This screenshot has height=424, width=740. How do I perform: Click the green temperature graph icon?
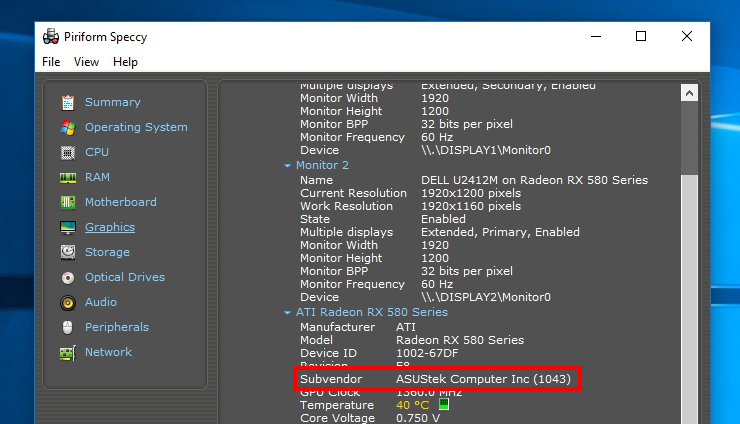point(444,404)
